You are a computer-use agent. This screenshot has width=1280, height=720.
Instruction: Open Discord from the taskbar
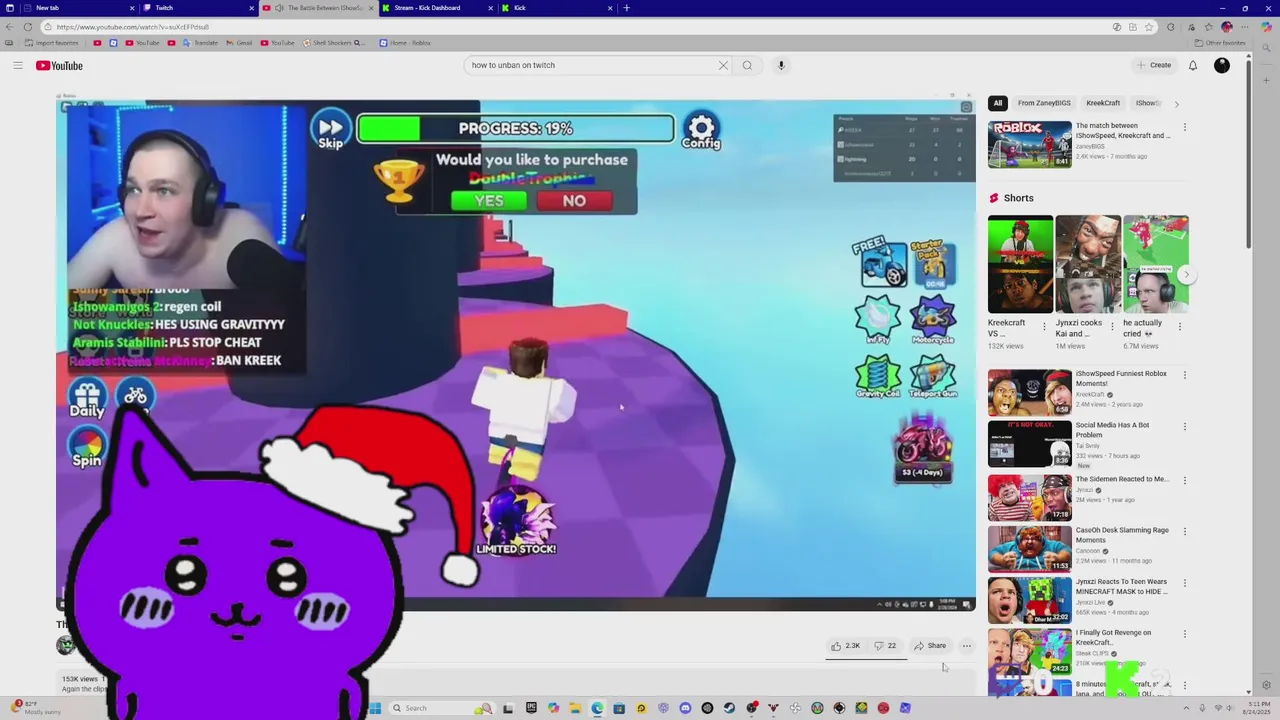pos(685,708)
